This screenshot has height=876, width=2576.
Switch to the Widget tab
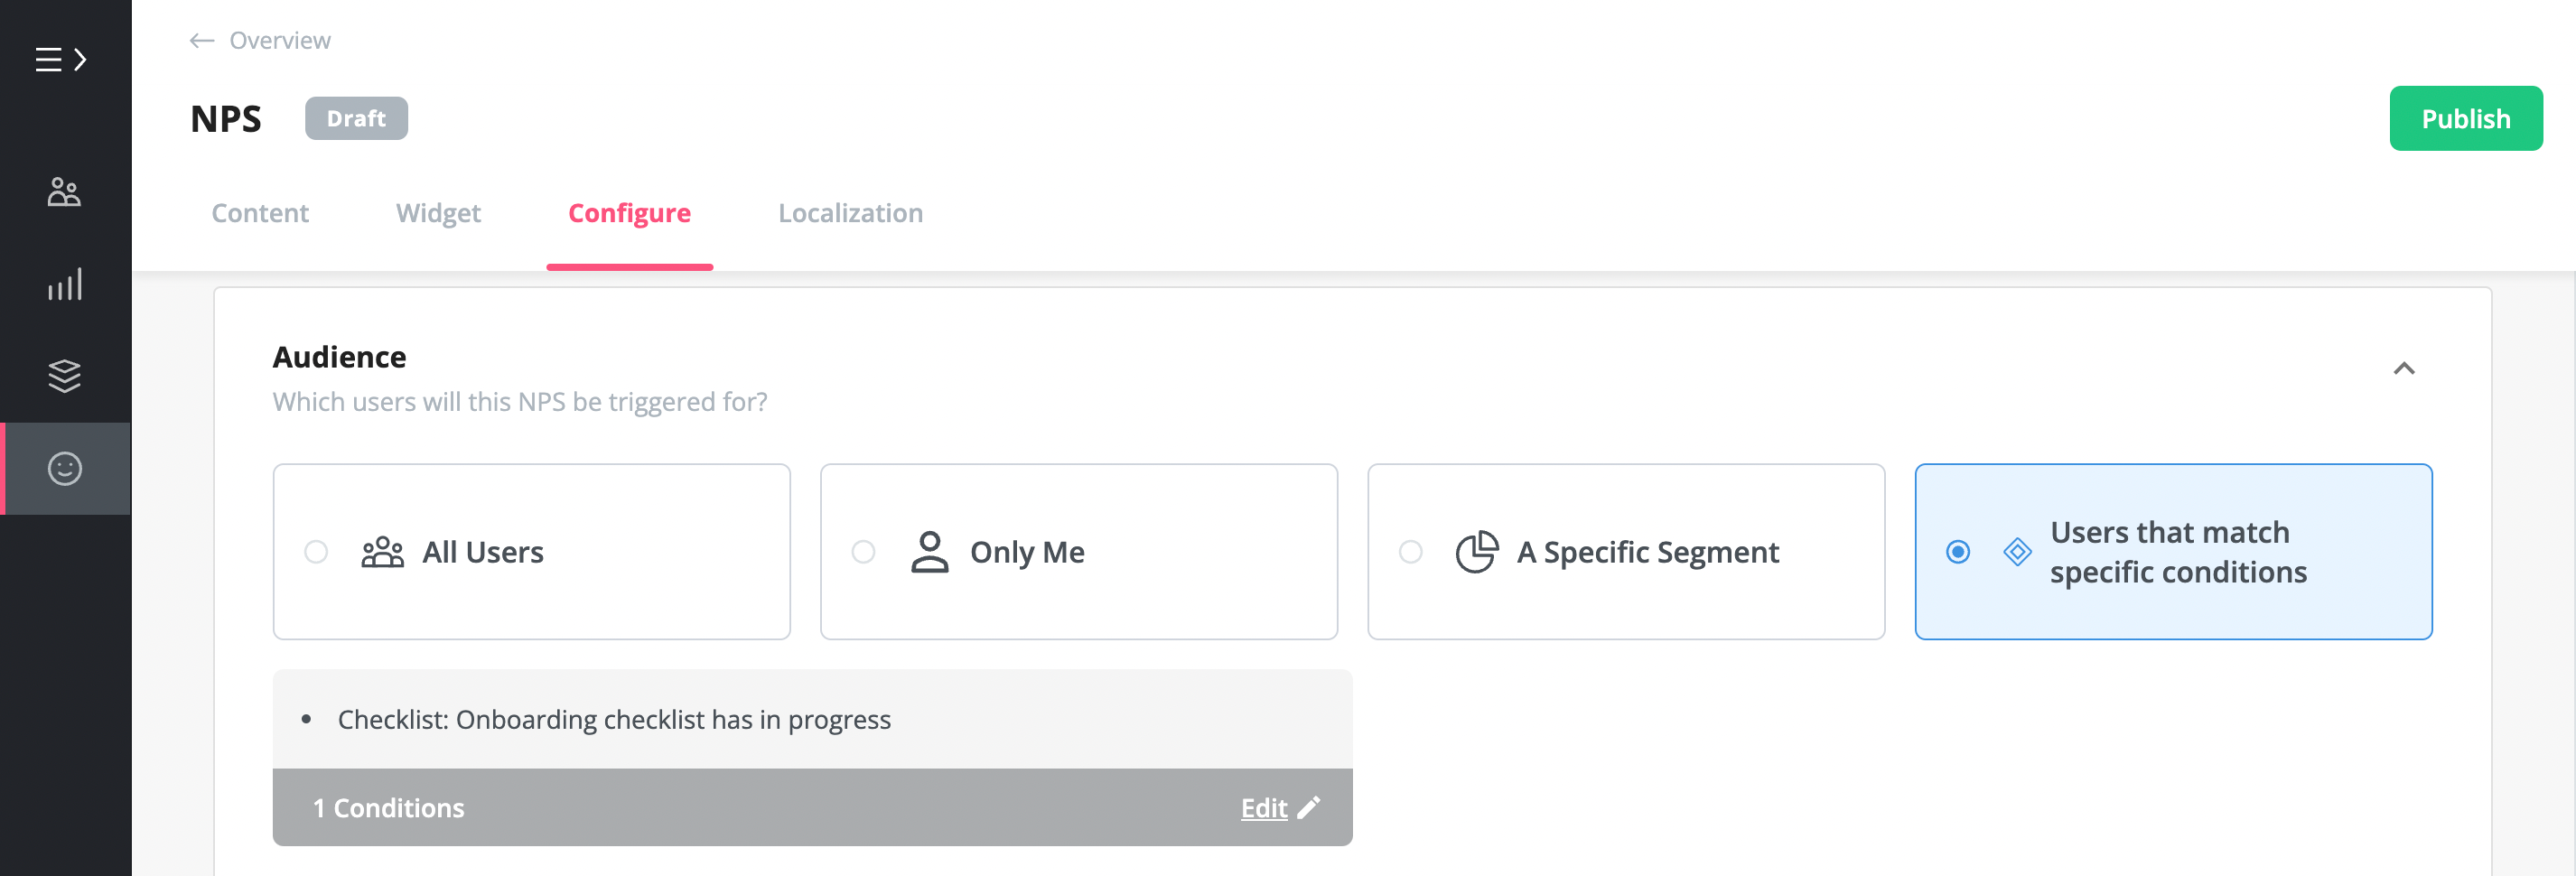click(438, 213)
